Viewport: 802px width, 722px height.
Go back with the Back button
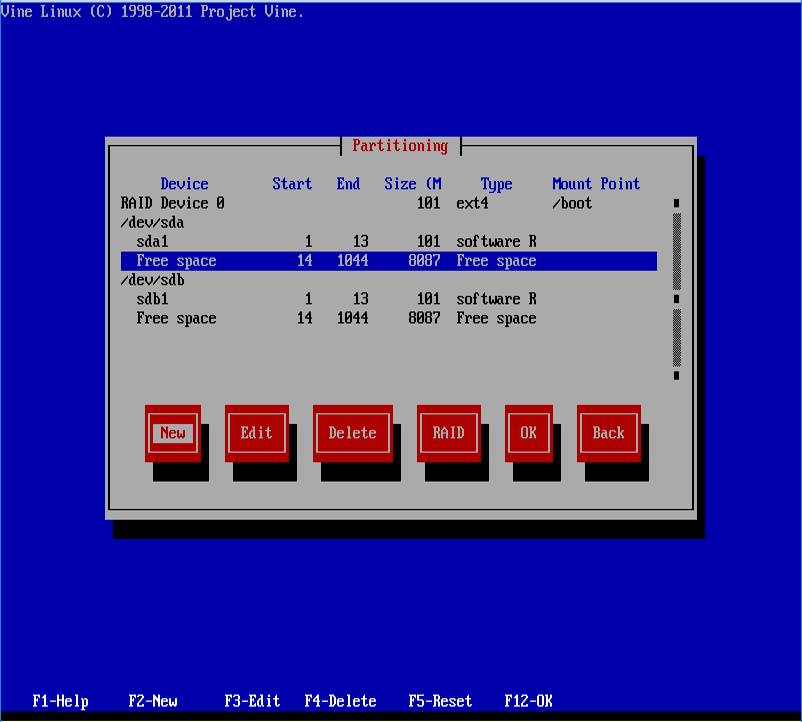click(x=609, y=433)
